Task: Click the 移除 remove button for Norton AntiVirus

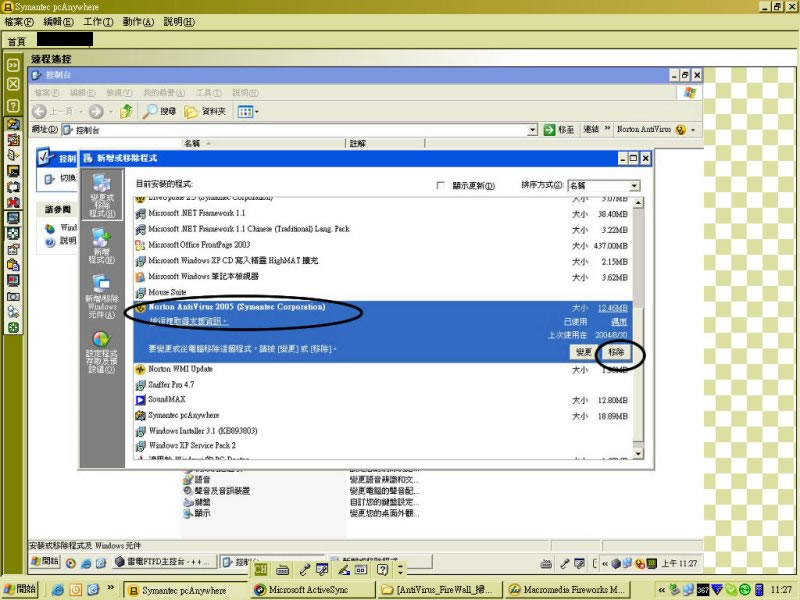Action: pyautogui.click(x=616, y=352)
